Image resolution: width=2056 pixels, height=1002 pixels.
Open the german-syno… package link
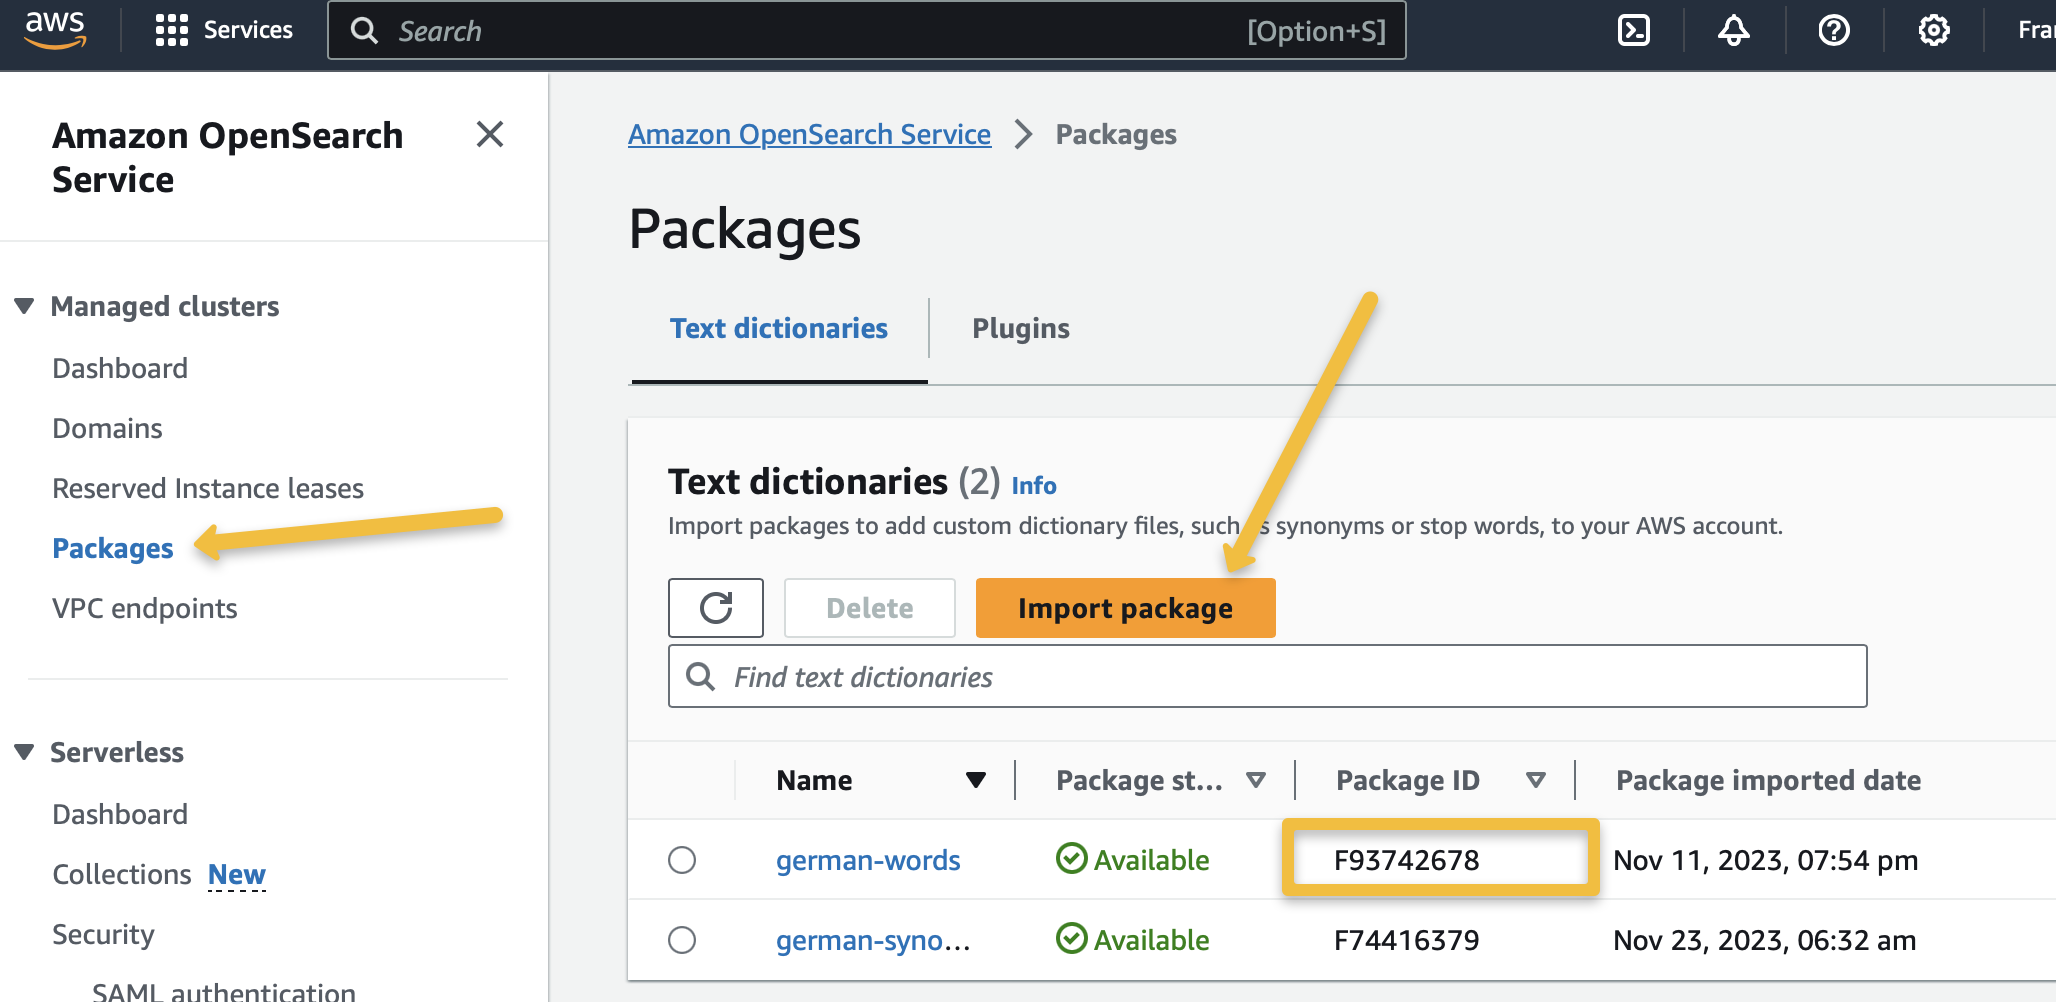click(873, 940)
